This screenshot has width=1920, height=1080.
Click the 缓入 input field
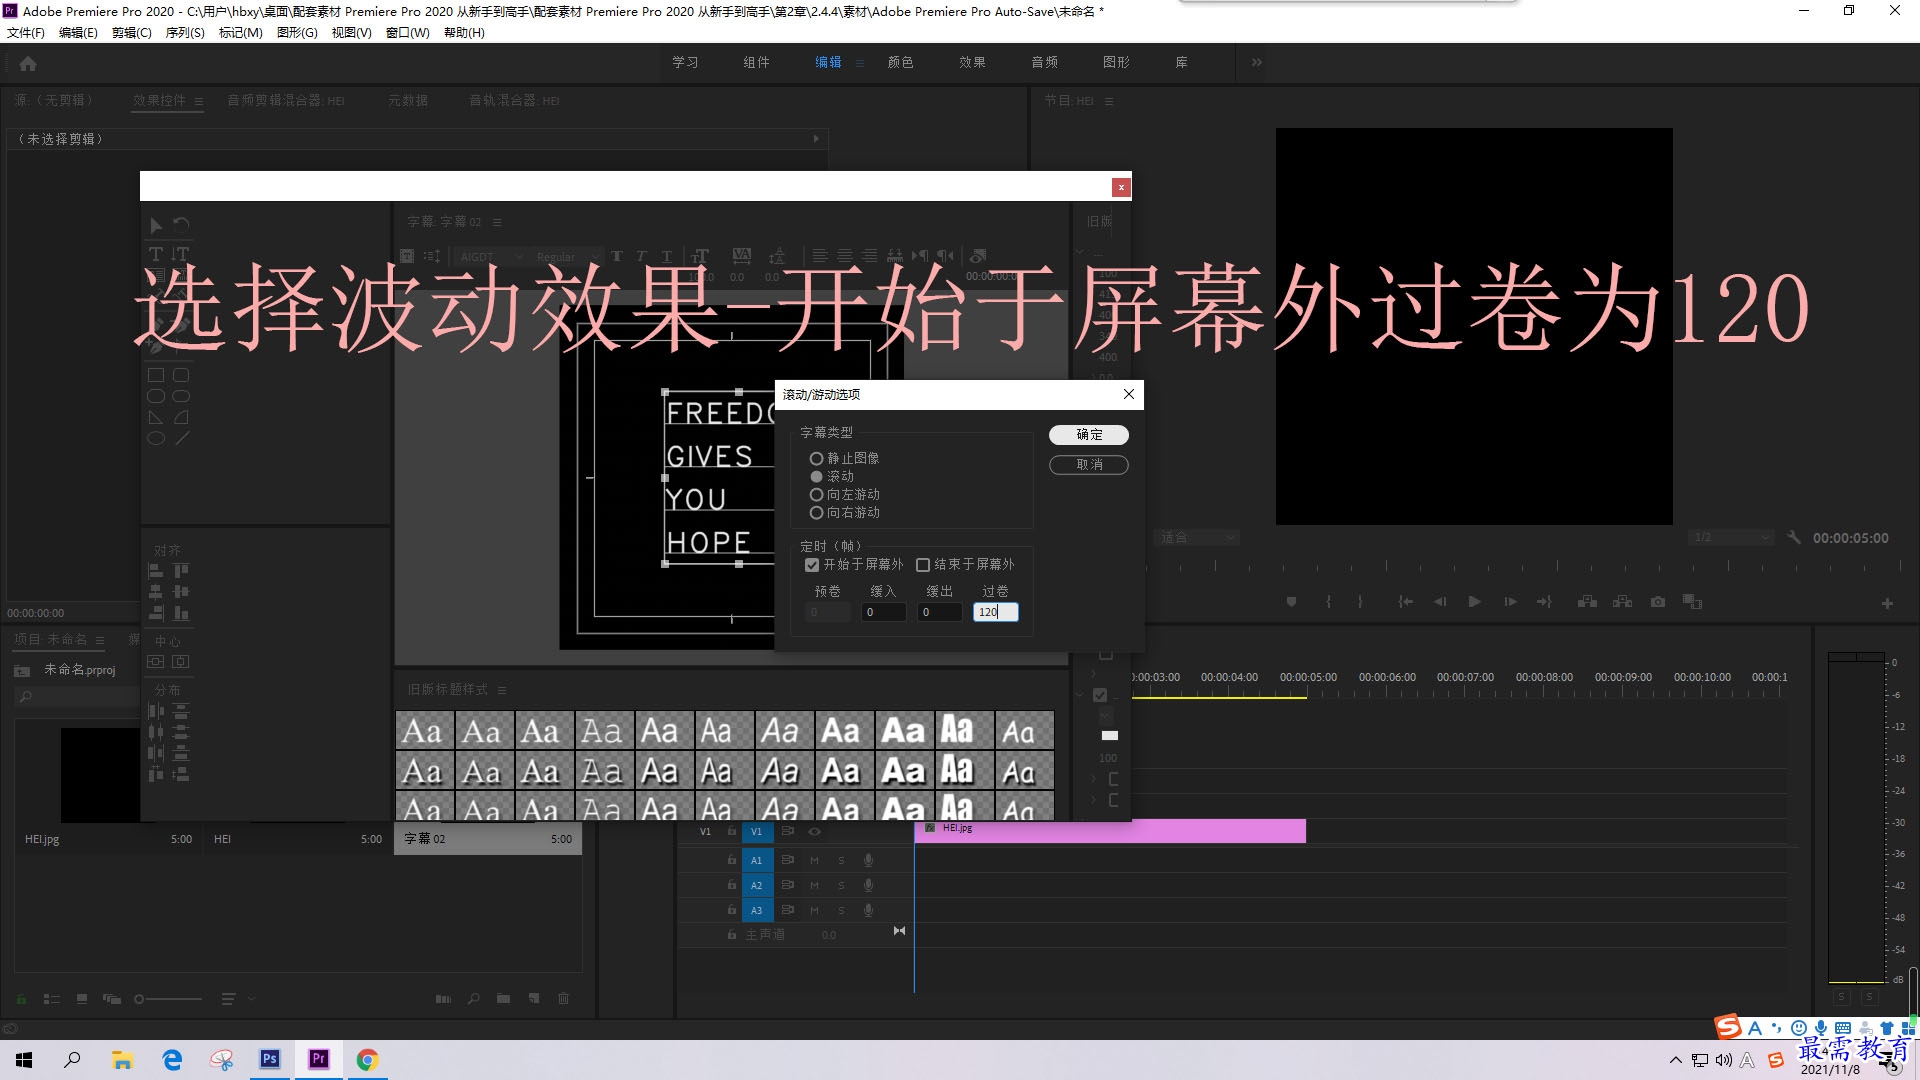coord(884,612)
